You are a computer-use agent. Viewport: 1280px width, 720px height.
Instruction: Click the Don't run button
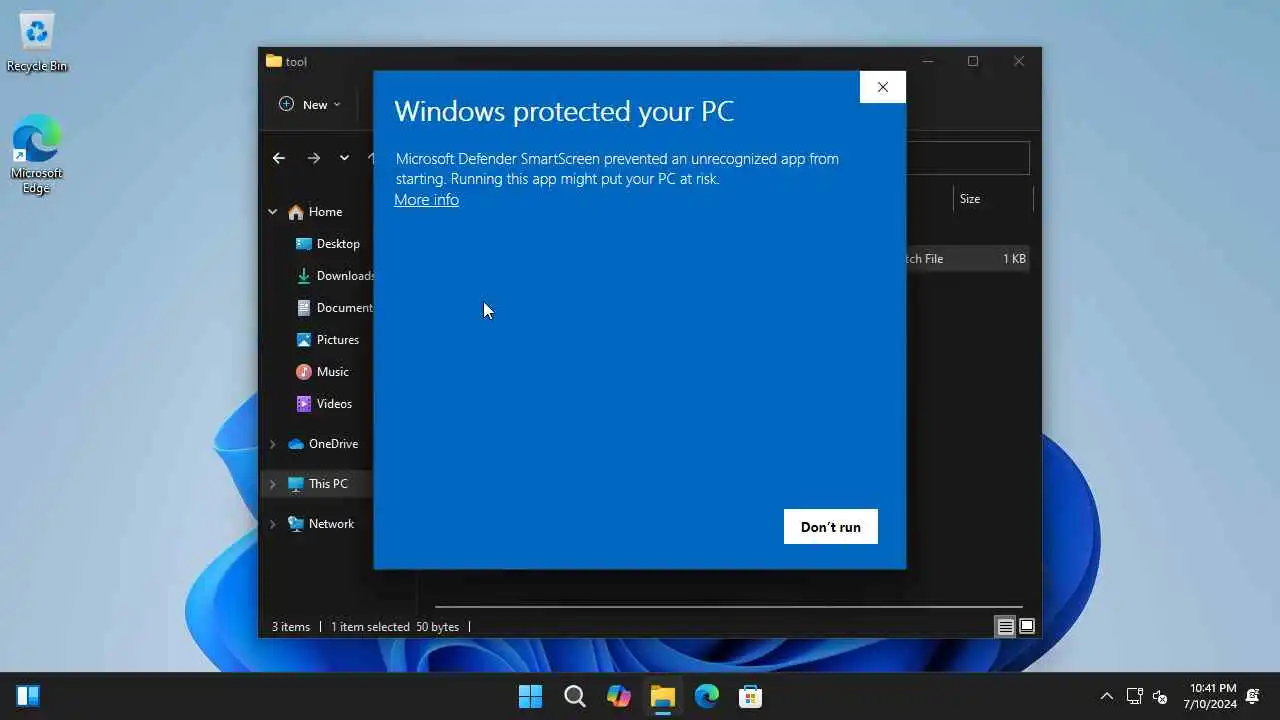click(x=830, y=527)
